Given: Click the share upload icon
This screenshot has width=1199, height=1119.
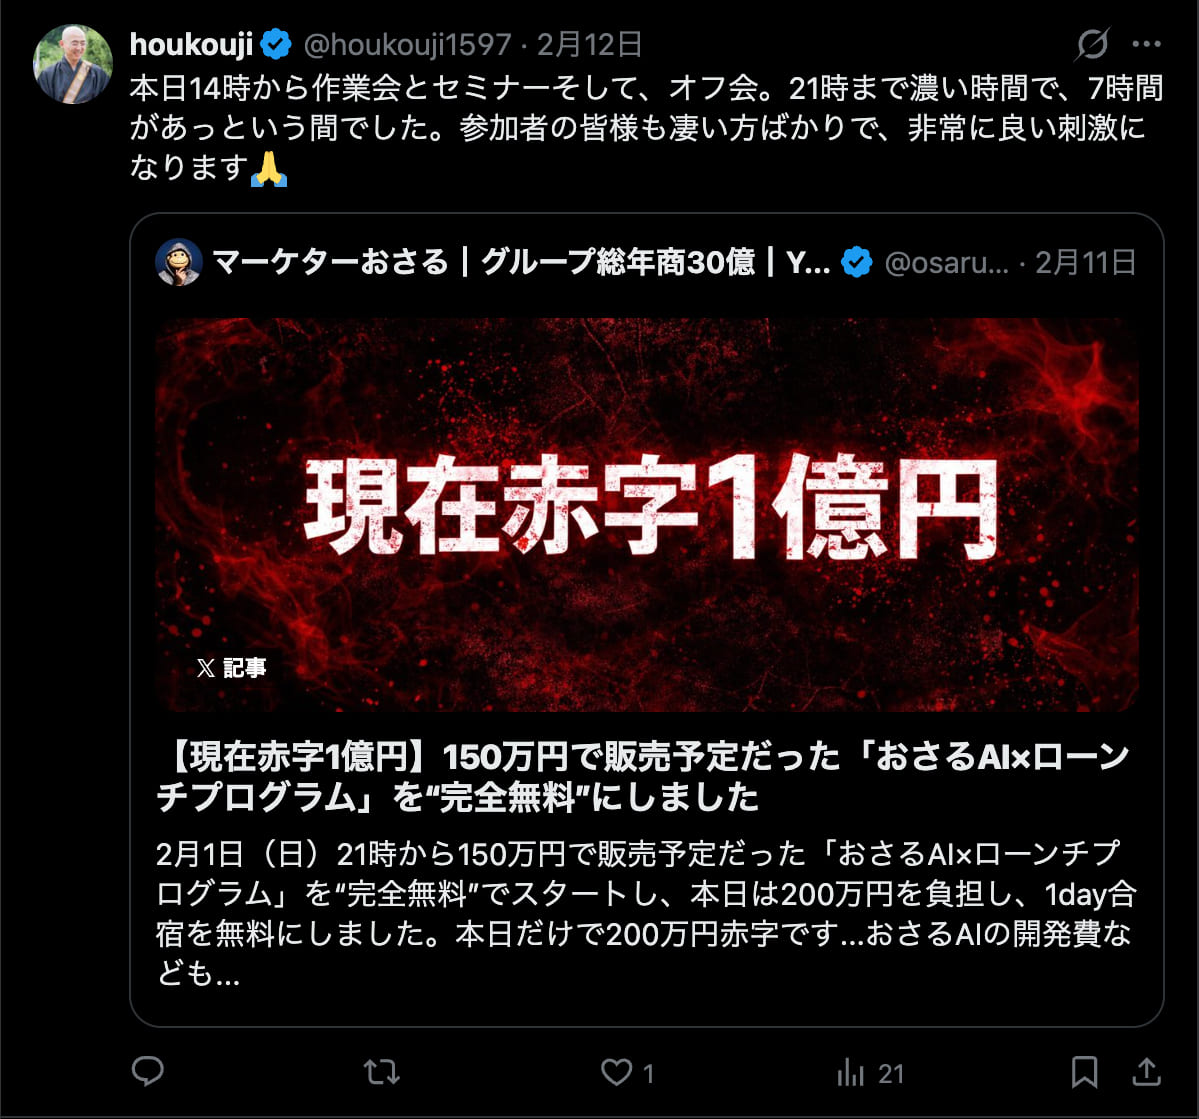Looking at the screenshot, I should point(1146,1072).
